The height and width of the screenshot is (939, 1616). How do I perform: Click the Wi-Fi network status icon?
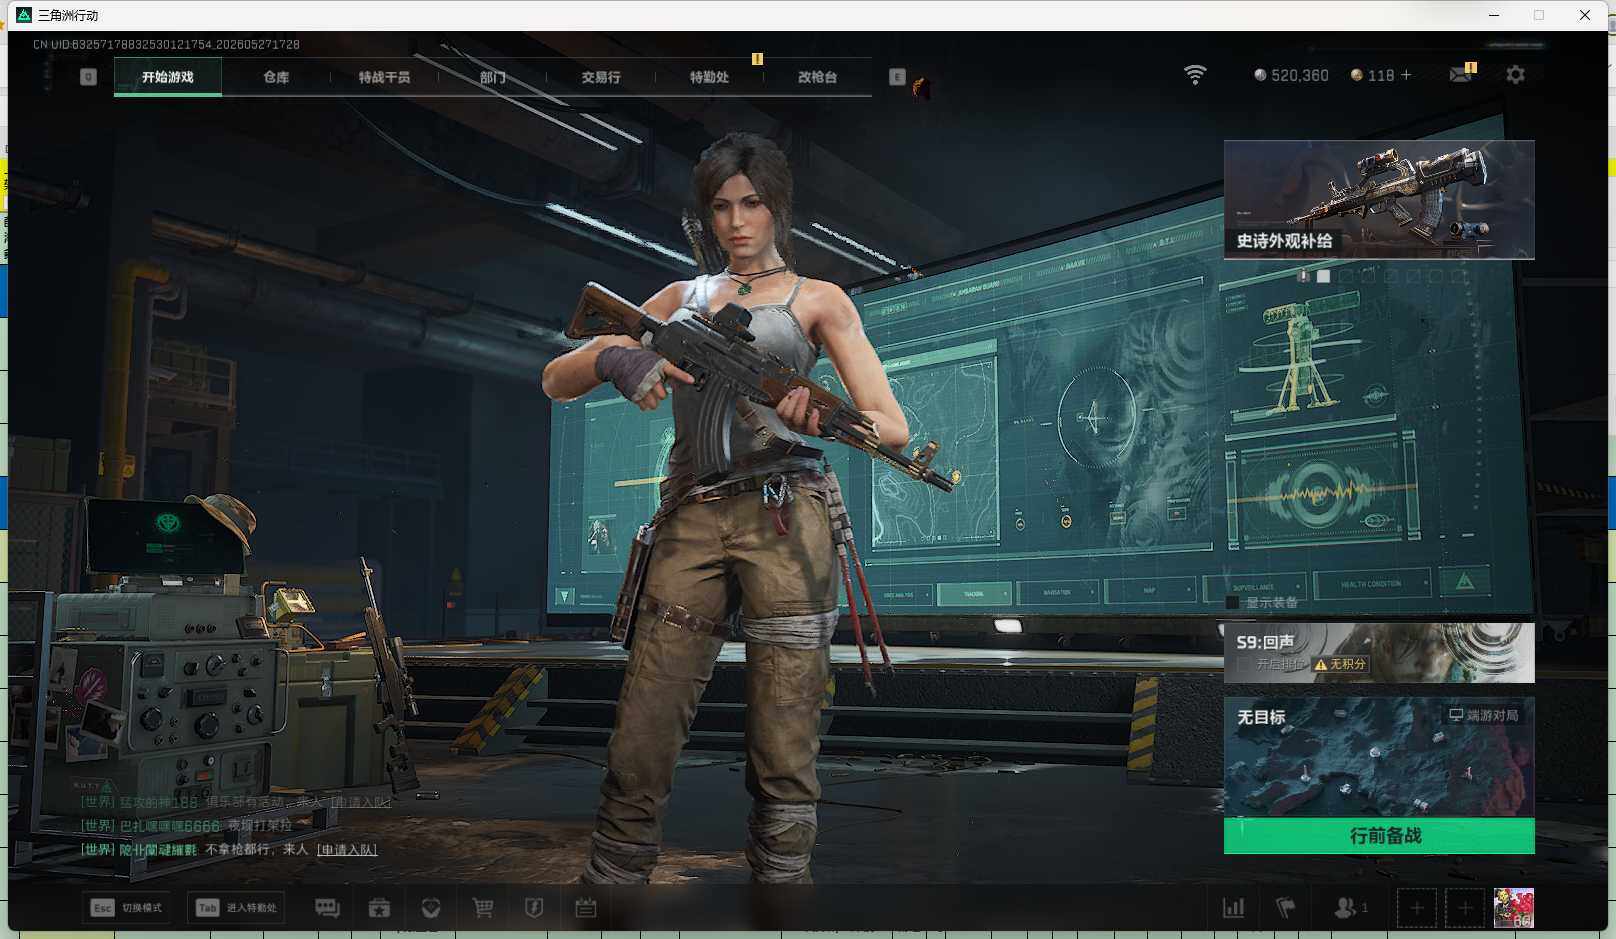(x=1195, y=75)
